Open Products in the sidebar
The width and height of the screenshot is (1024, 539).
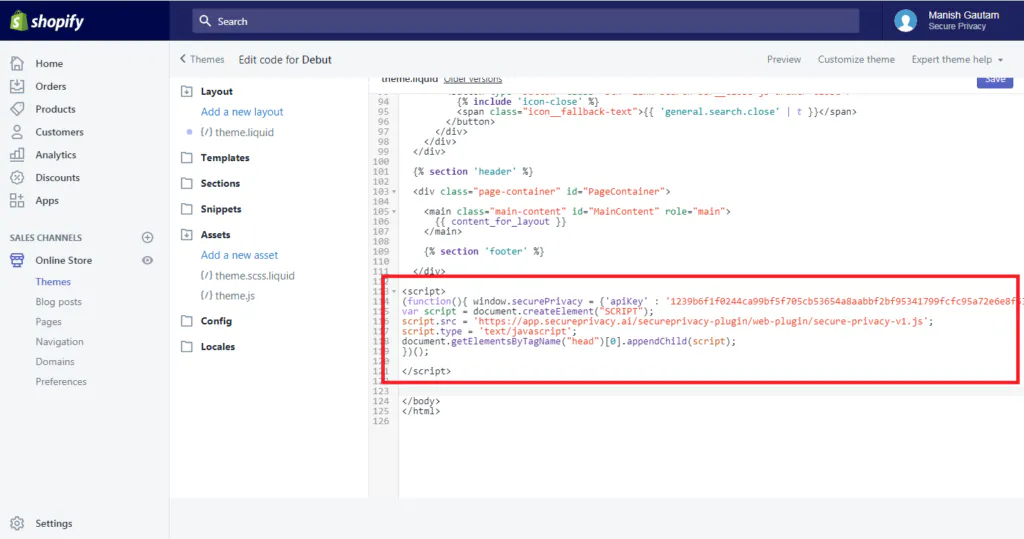click(x=55, y=109)
